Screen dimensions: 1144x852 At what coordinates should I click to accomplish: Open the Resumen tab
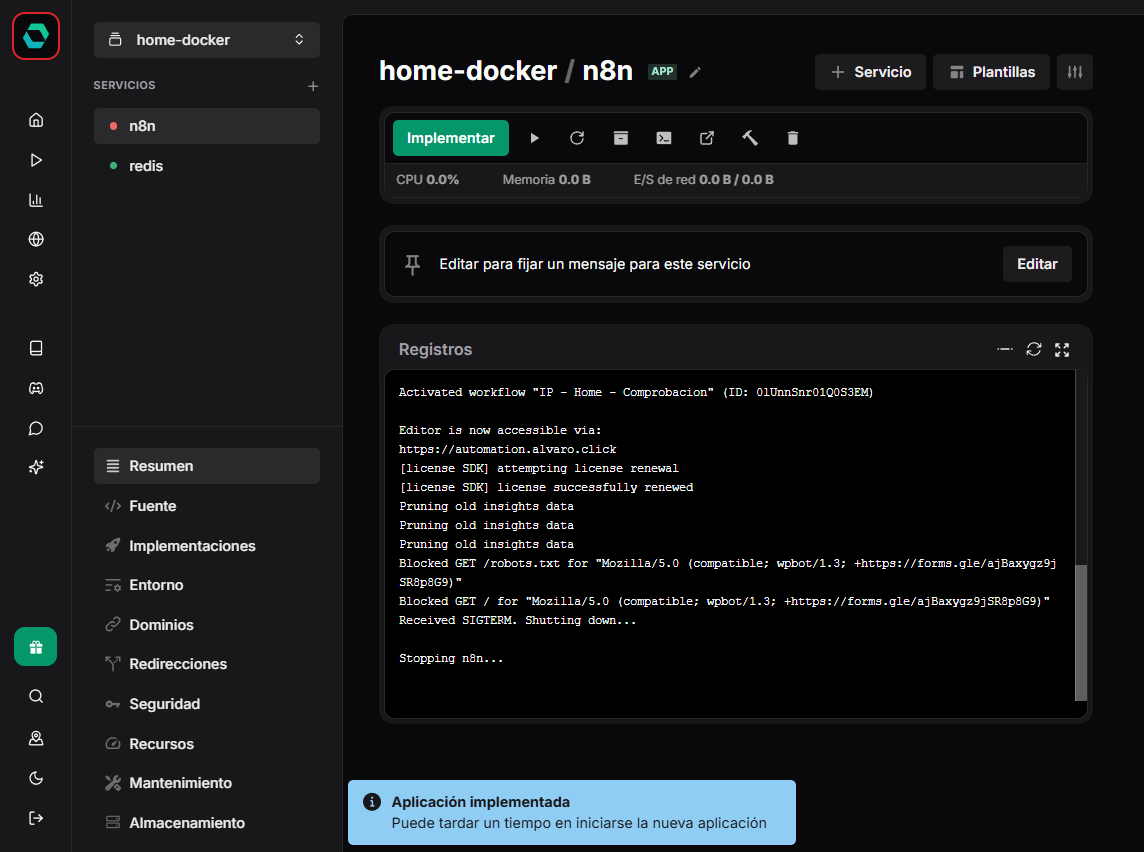(206, 466)
